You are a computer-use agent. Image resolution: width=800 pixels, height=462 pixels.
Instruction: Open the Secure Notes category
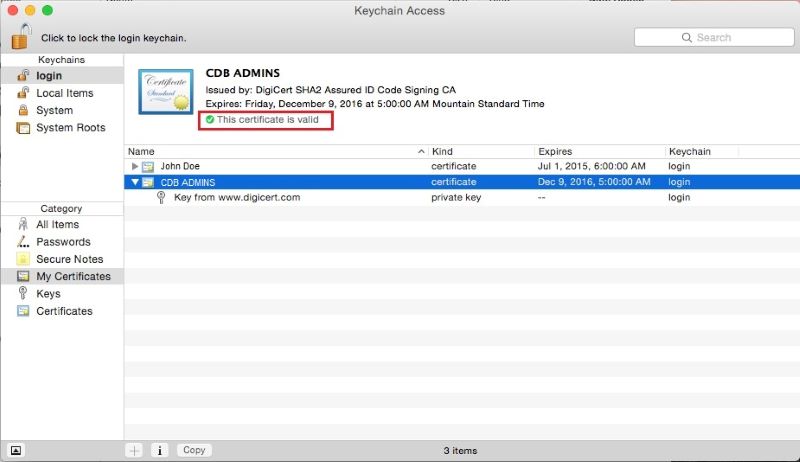69,259
